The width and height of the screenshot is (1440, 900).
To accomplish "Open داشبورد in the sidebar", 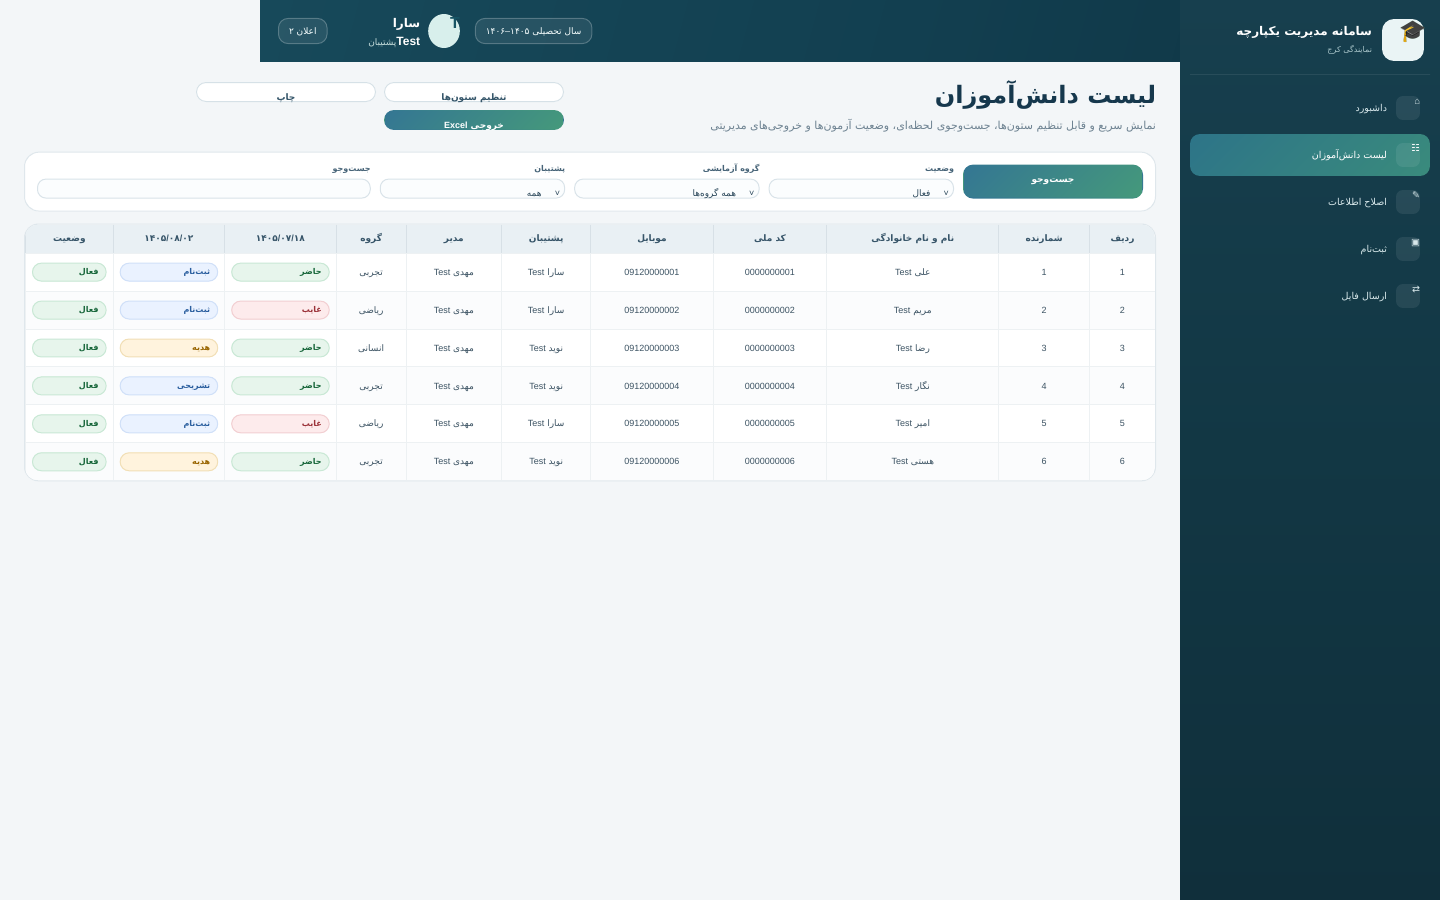I will [1310, 108].
